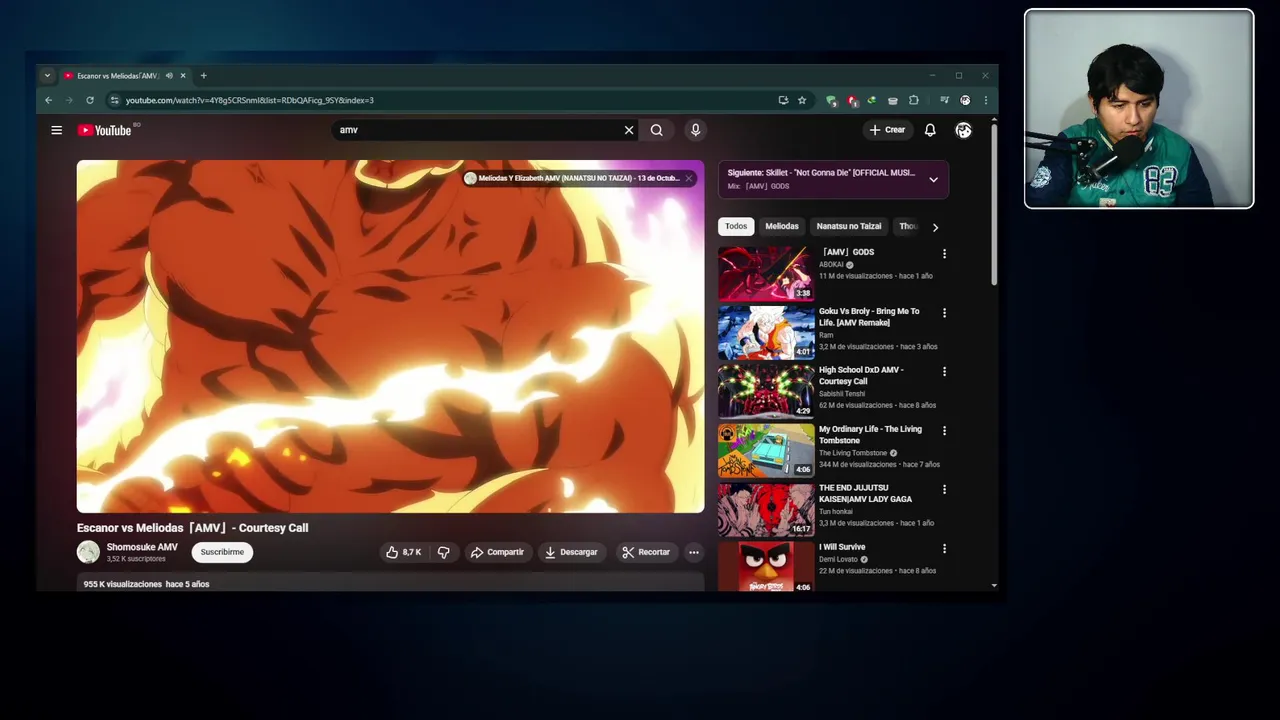
Task: Show more filter chips with arrow
Action: (935, 228)
